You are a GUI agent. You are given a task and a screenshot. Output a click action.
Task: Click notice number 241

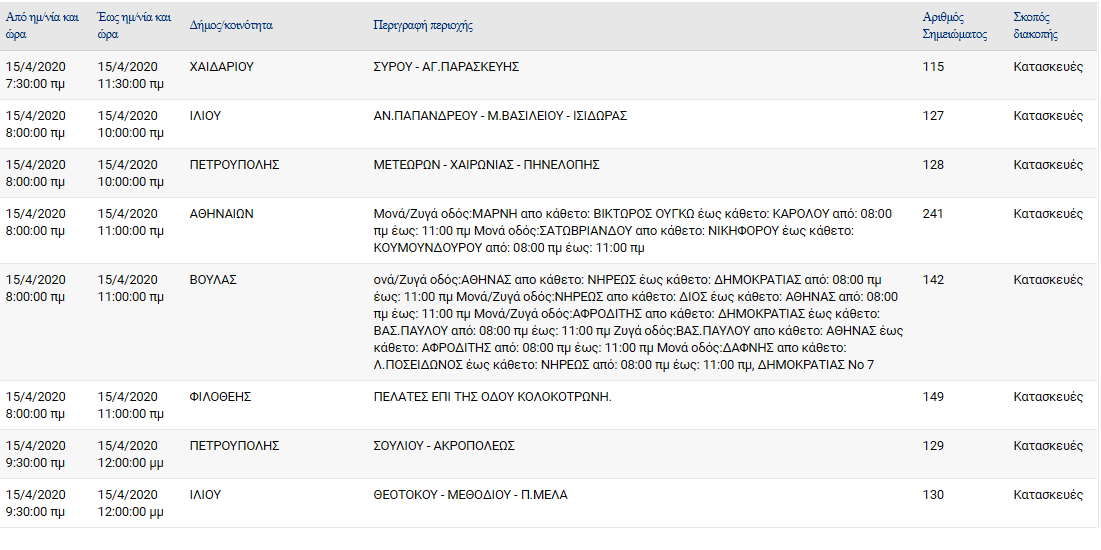pos(933,215)
